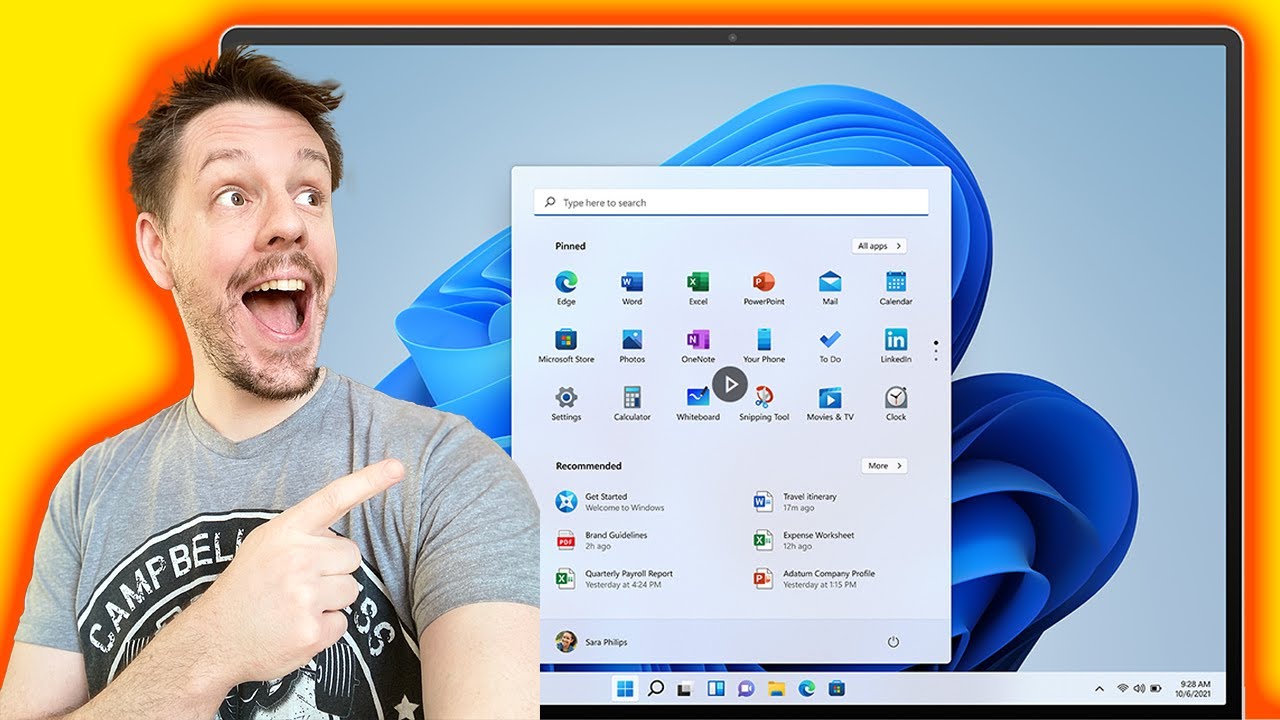Open the Clock app
Screen dimensions: 1280x720
pos(896,403)
